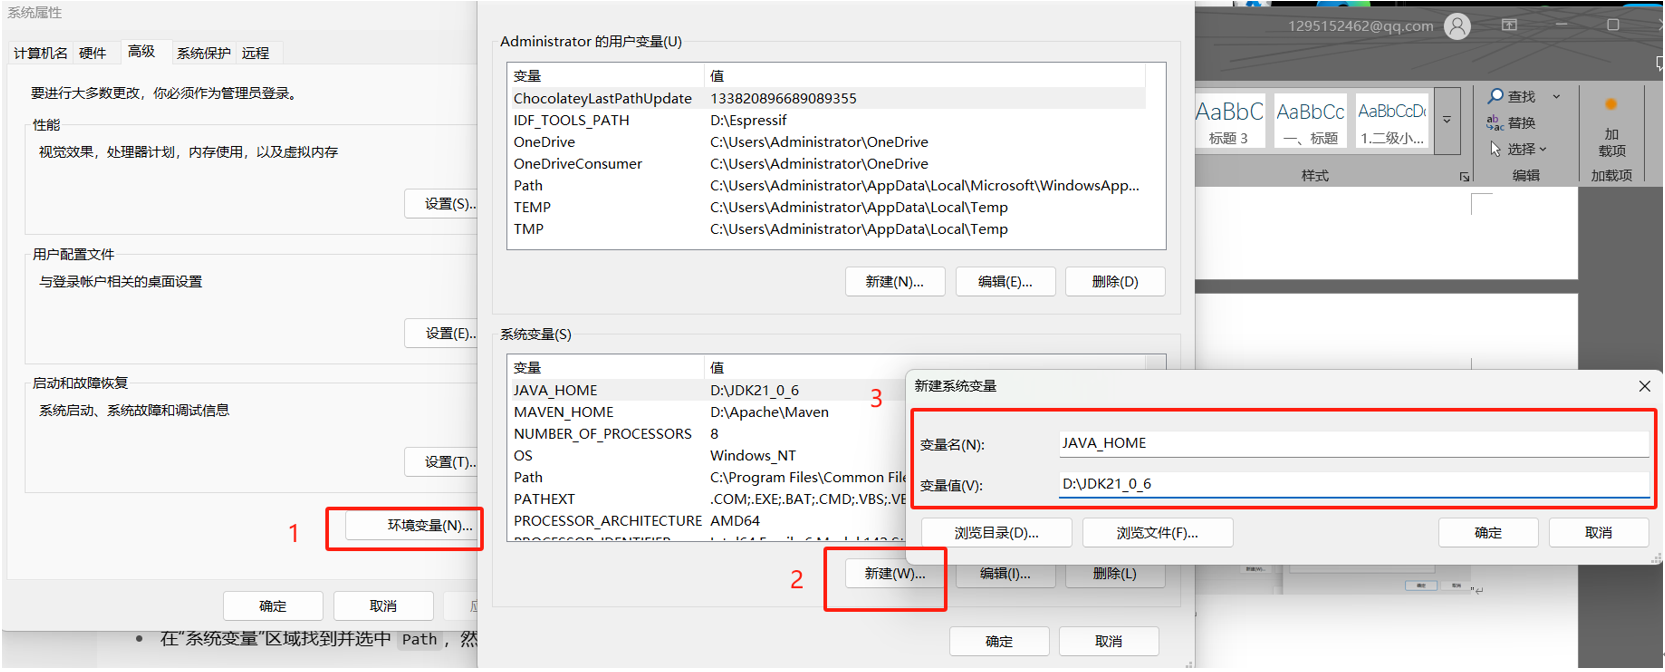Click the 浏览目录(D)... button
The width and height of the screenshot is (1665, 672).
tap(996, 533)
